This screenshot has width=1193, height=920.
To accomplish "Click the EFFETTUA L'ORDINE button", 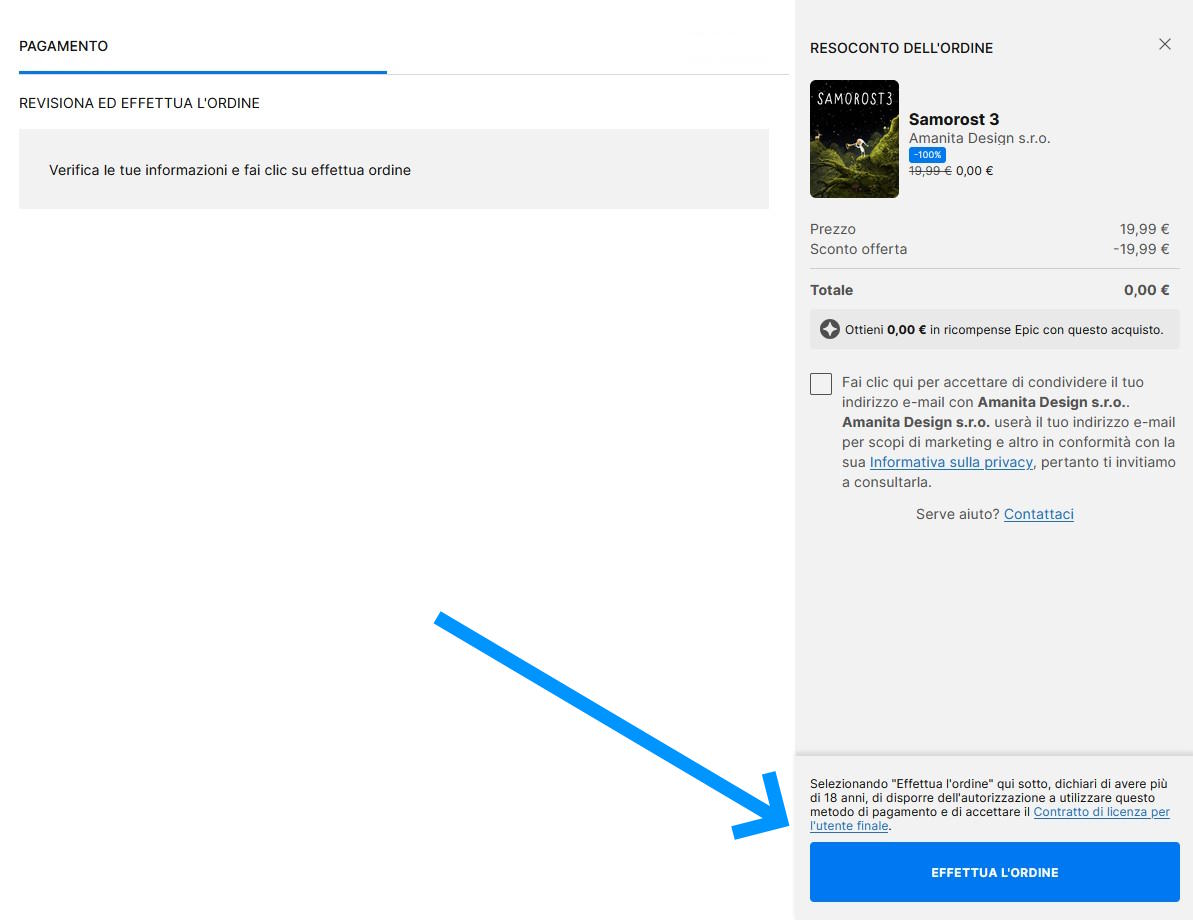I will pos(994,872).
